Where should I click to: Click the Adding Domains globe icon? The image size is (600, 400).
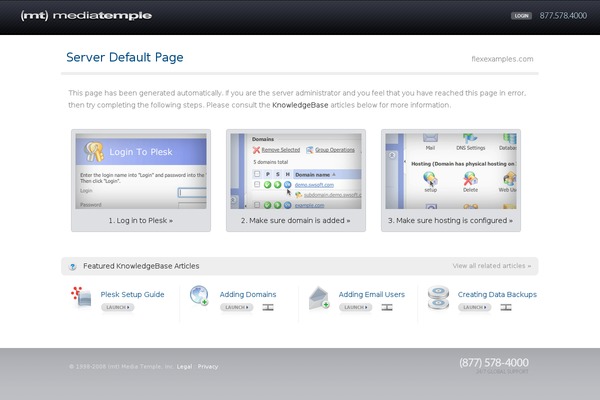199,296
